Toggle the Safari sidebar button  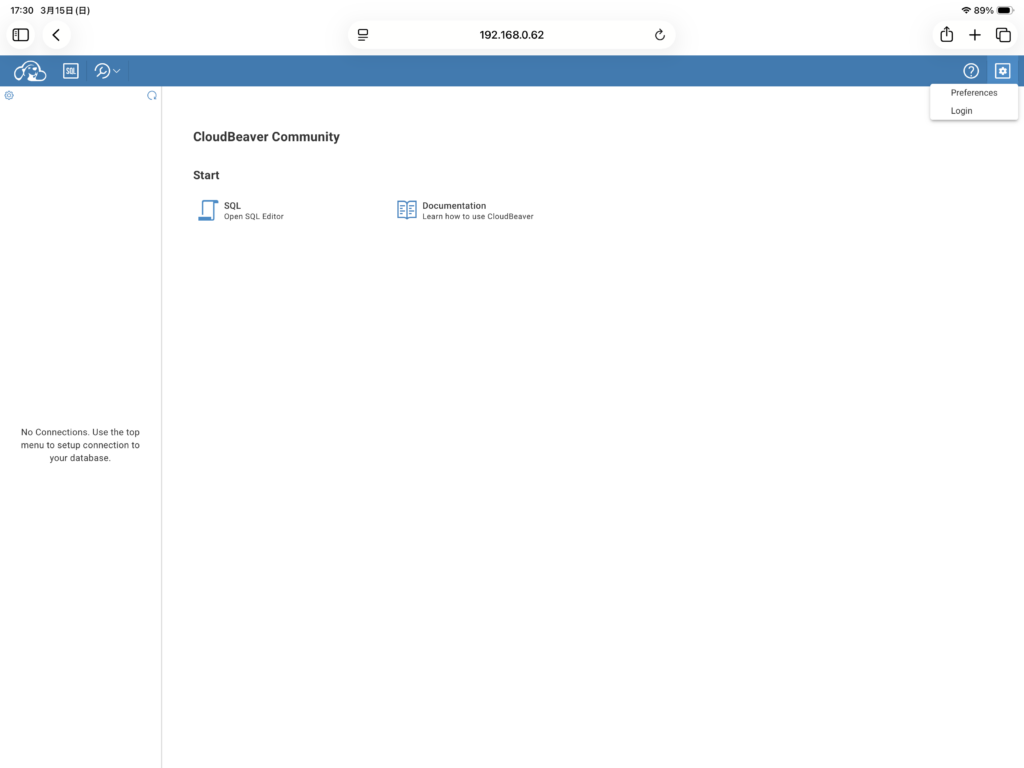coord(21,35)
